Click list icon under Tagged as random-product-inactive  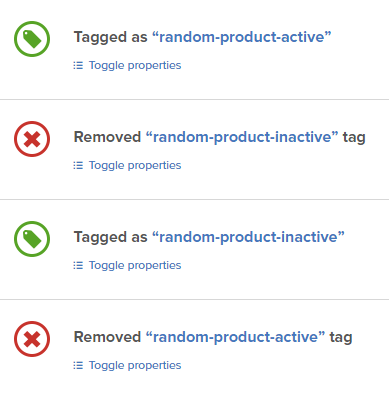click(78, 265)
